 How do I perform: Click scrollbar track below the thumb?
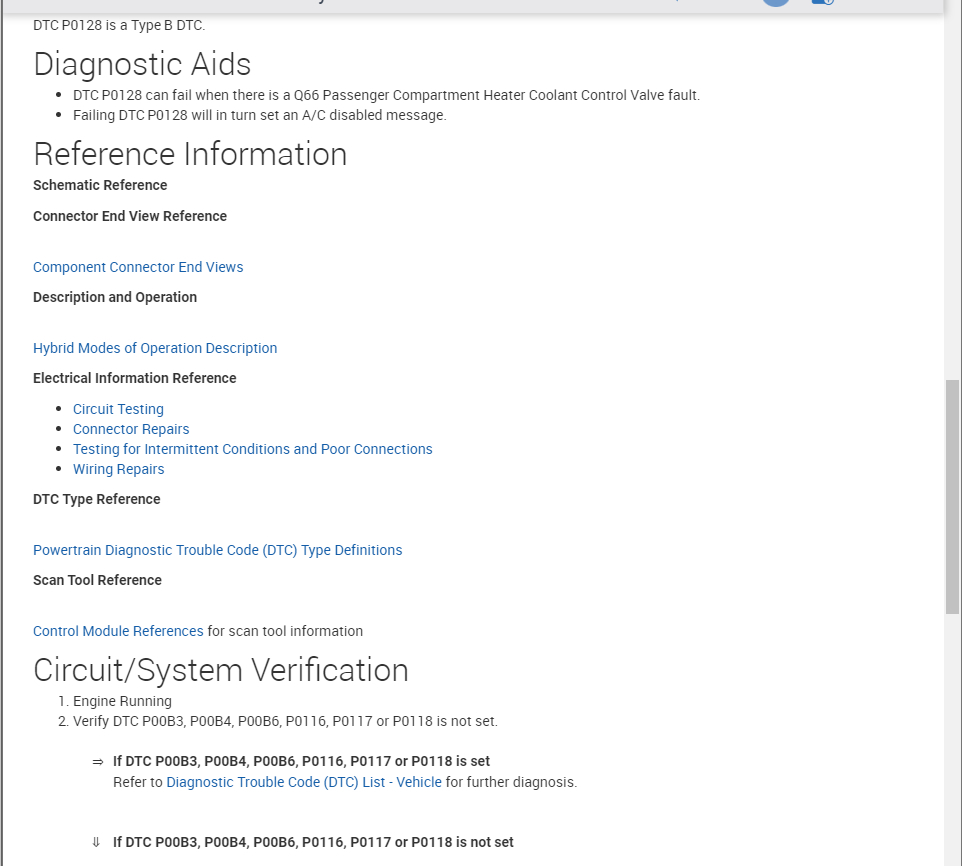952,740
